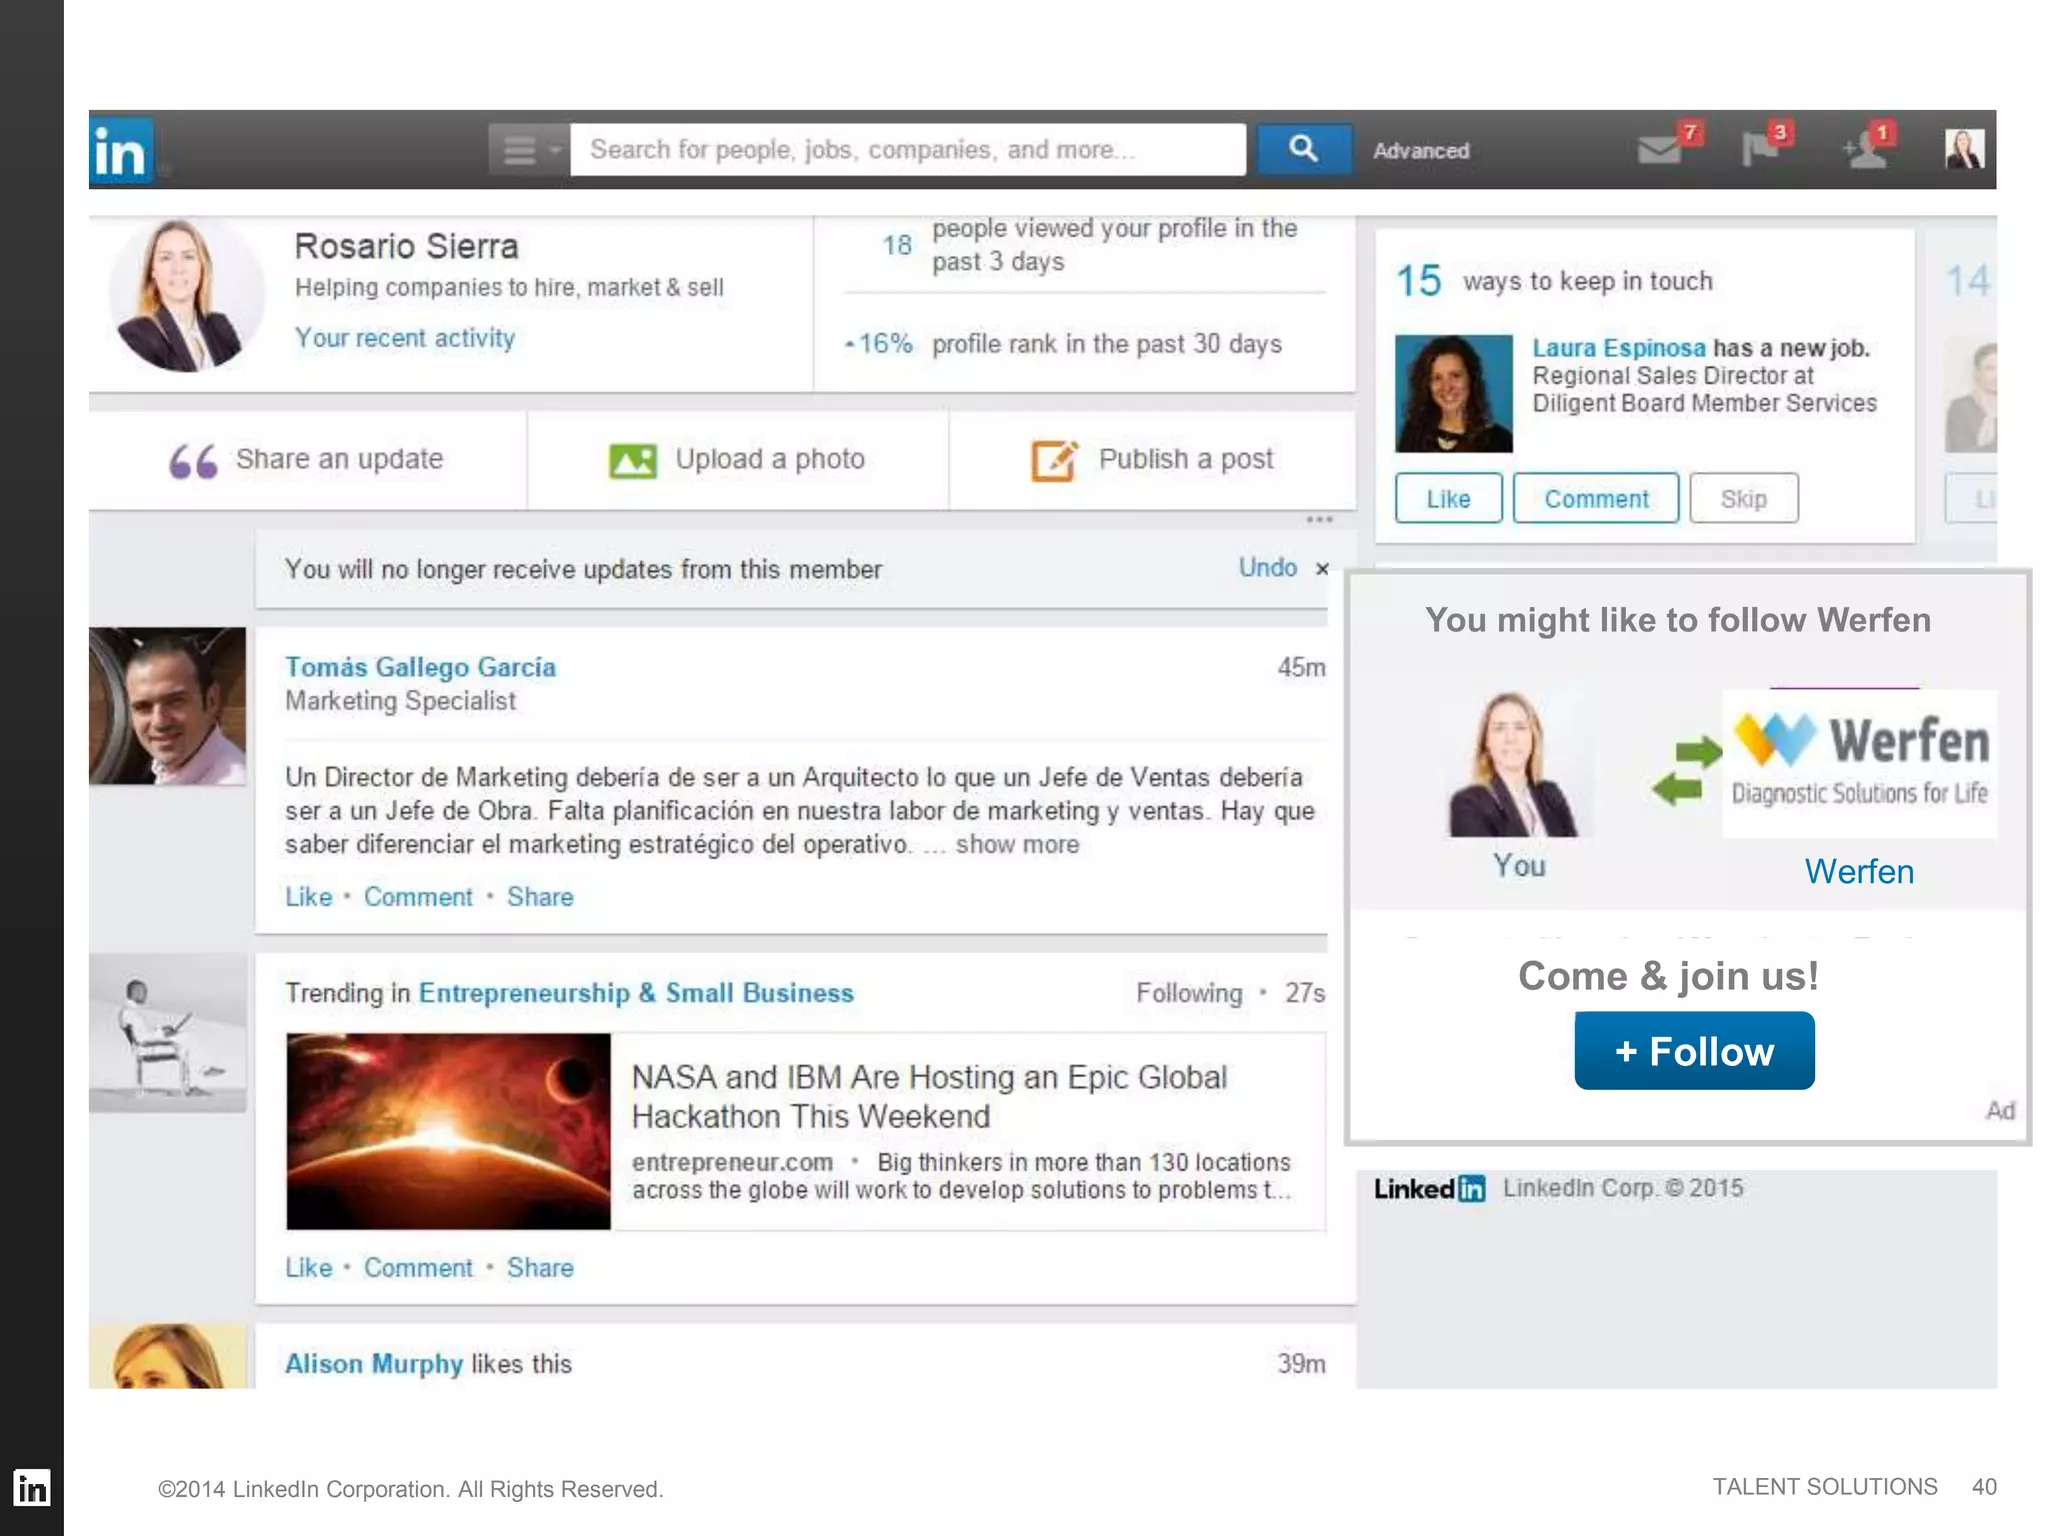Open the three-dot feed options menu

1319,519
